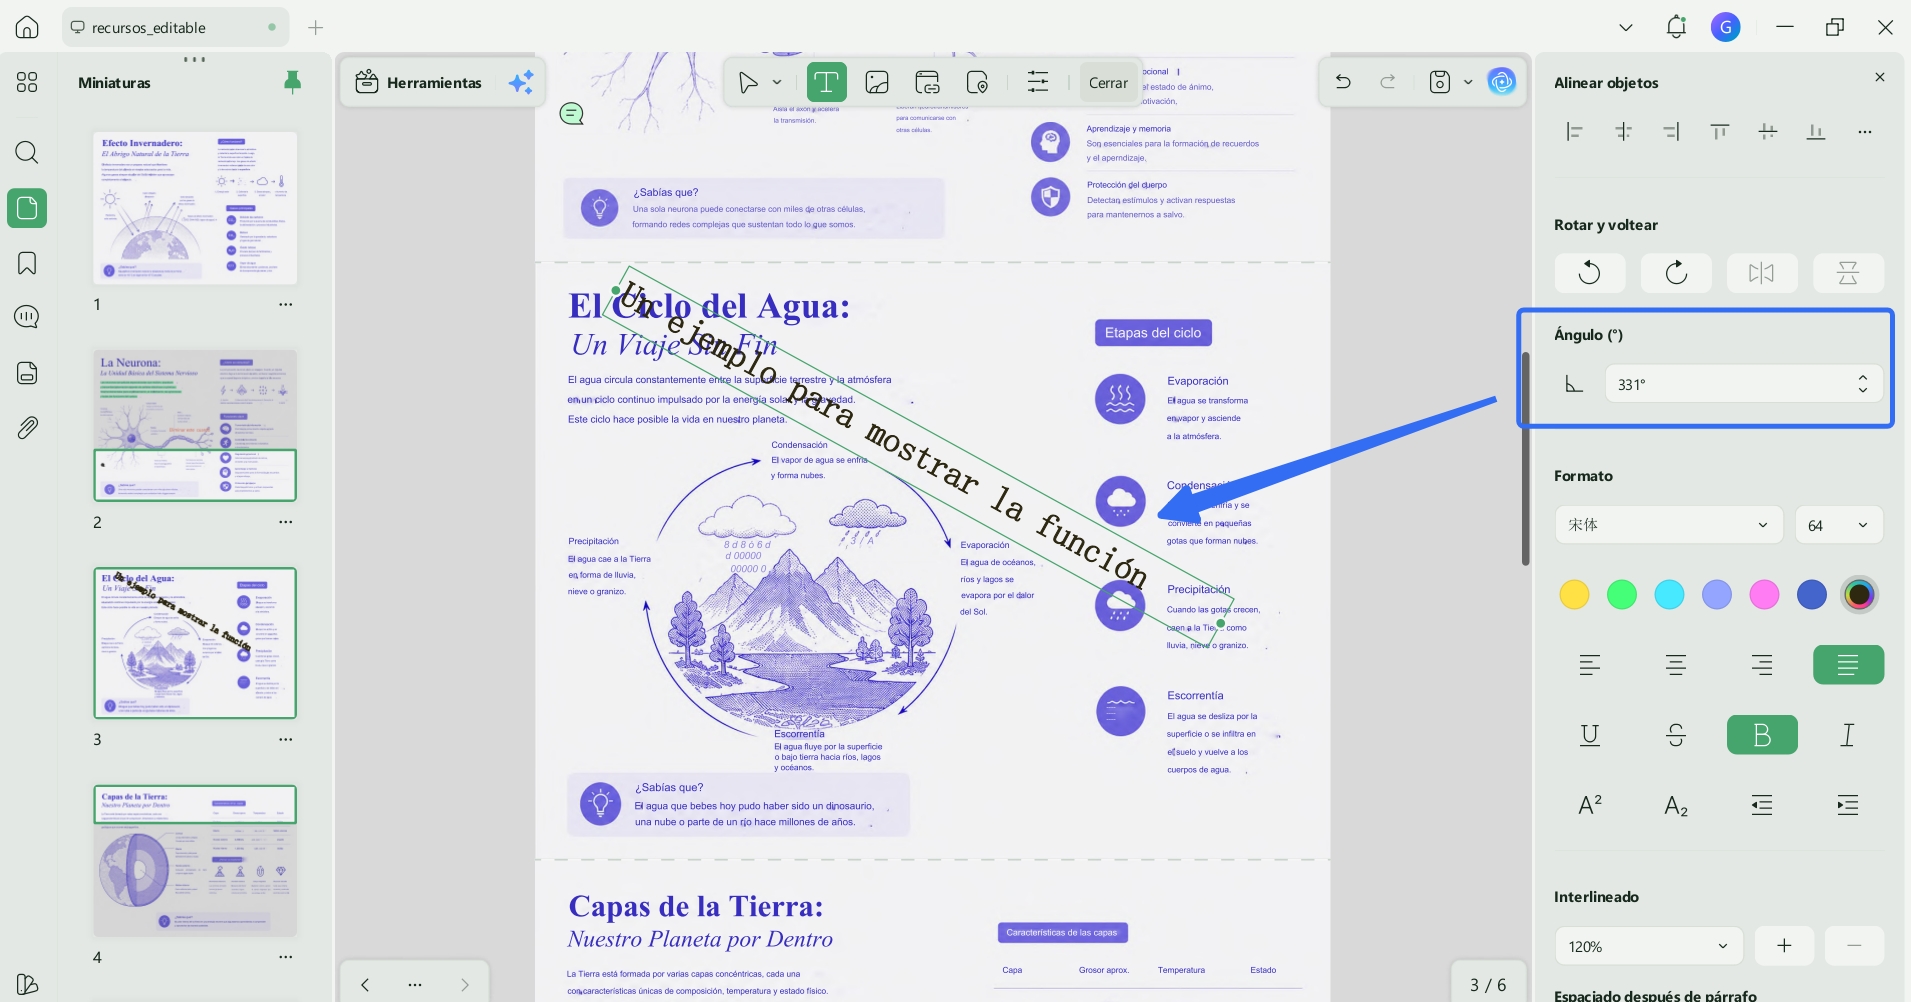Image resolution: width=1911 pixels, height=1002 pixels.
Task: Open the comments panel icon
Action: (x=27, y=317)
